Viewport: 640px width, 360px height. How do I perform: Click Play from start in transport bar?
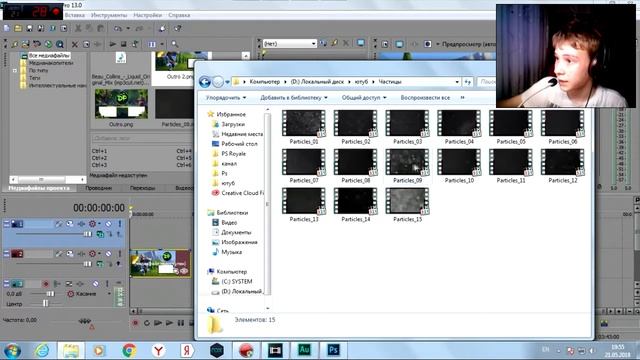158,323
